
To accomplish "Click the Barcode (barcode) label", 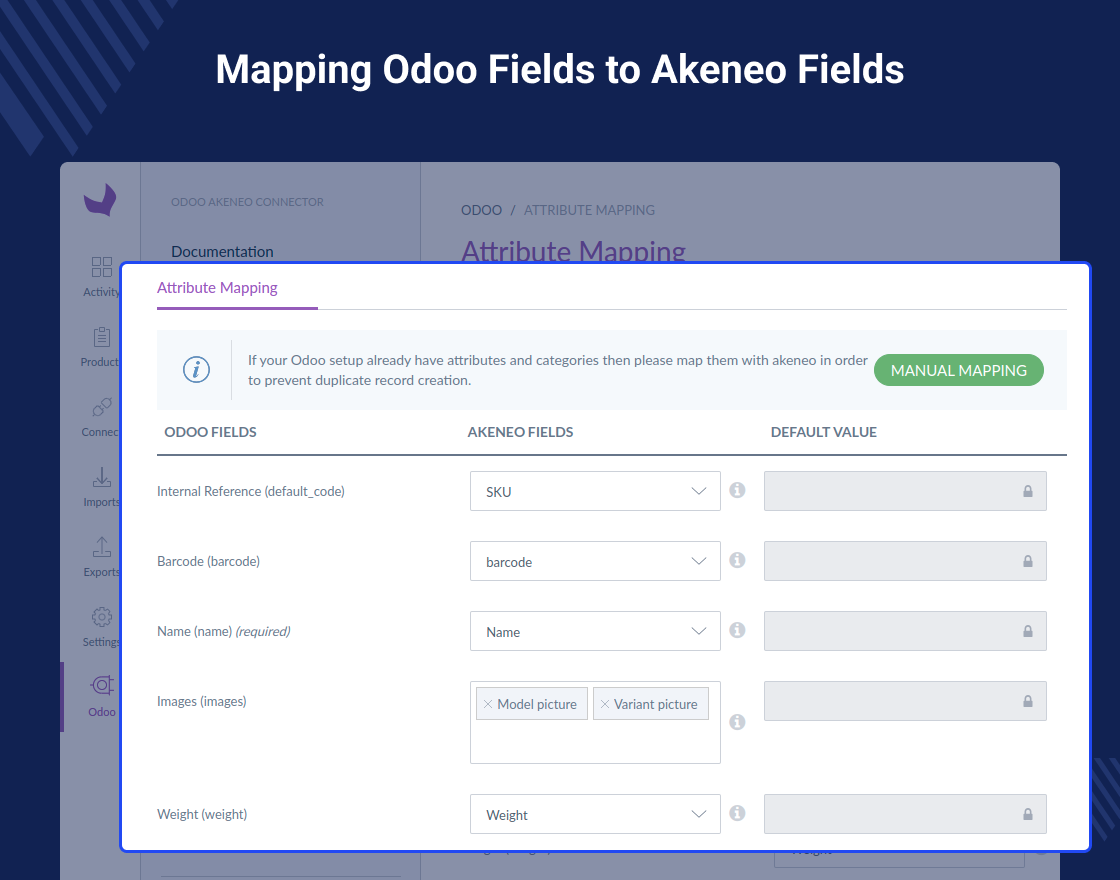I will coord(209,561).
